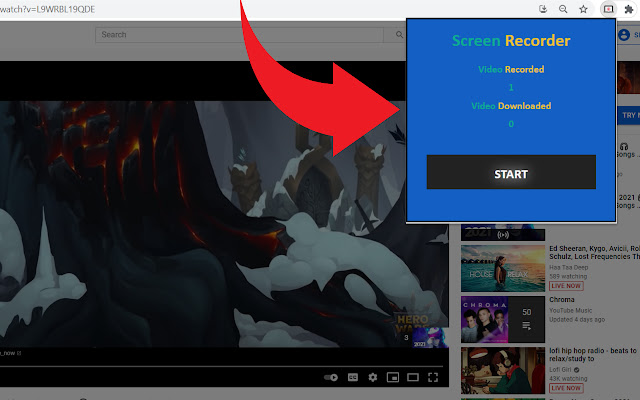Viewport: 640px width, 400px height.
Task: Click the YouTube Search input field
Action: coord(239,35)
